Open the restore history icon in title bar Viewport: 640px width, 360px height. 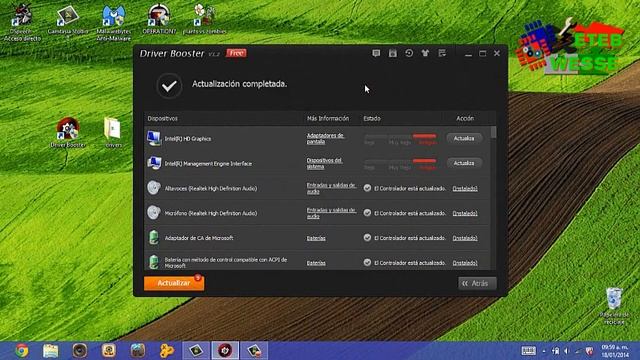pos(409,53)
